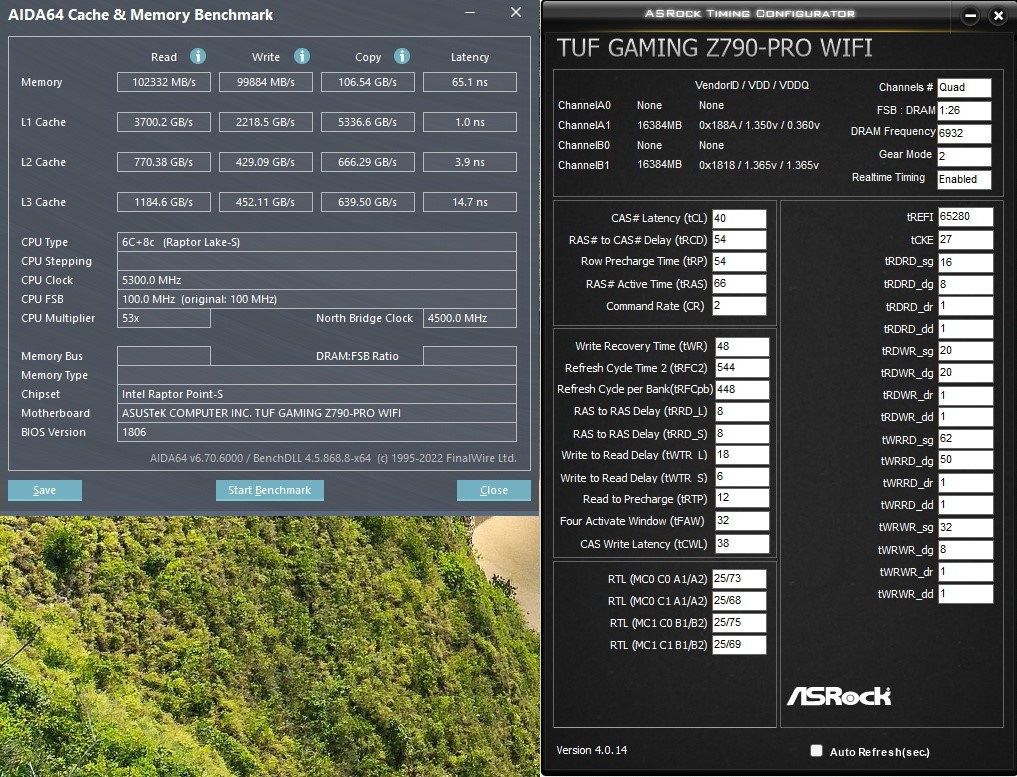Click the Memory Latency value 65.1 ns
1017x777 pixels.
[x=470, y=82]
